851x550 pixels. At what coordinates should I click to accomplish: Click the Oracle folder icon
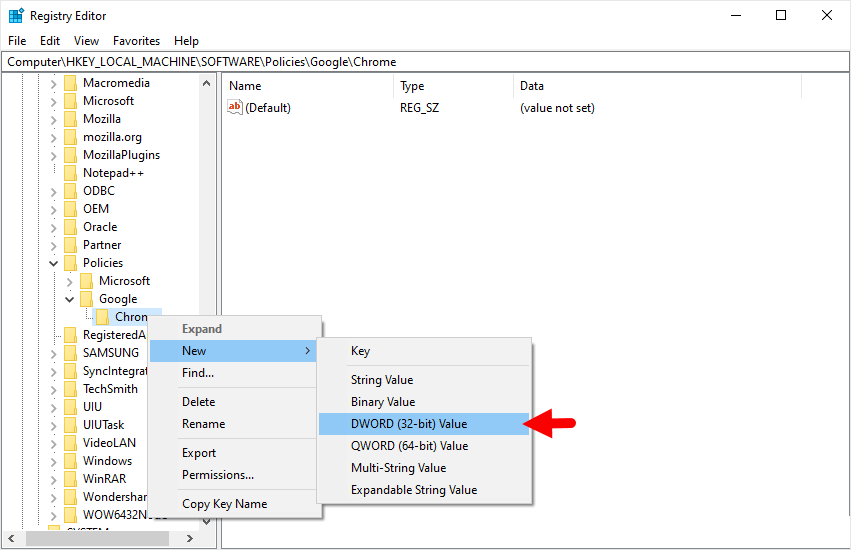pyautogui.click(x=71, y=227)
